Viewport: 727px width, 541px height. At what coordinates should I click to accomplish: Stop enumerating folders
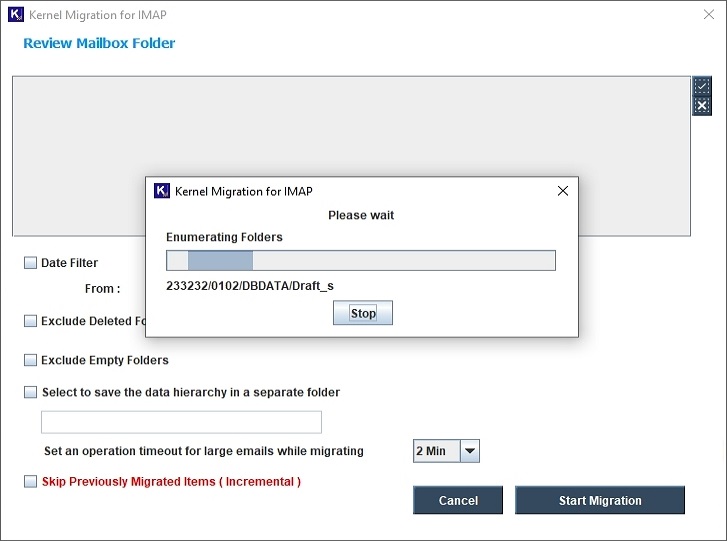(x=363, y=313)
